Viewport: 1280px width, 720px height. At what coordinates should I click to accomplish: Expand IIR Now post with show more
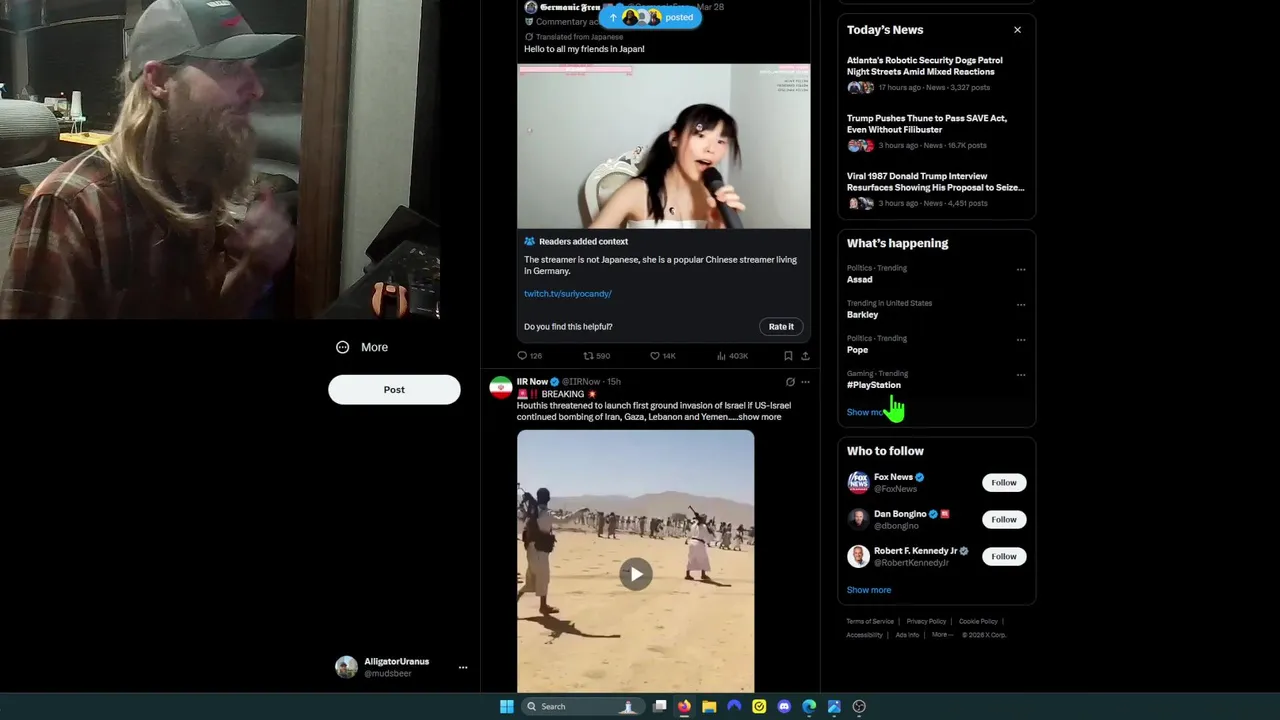pos(759,417)
